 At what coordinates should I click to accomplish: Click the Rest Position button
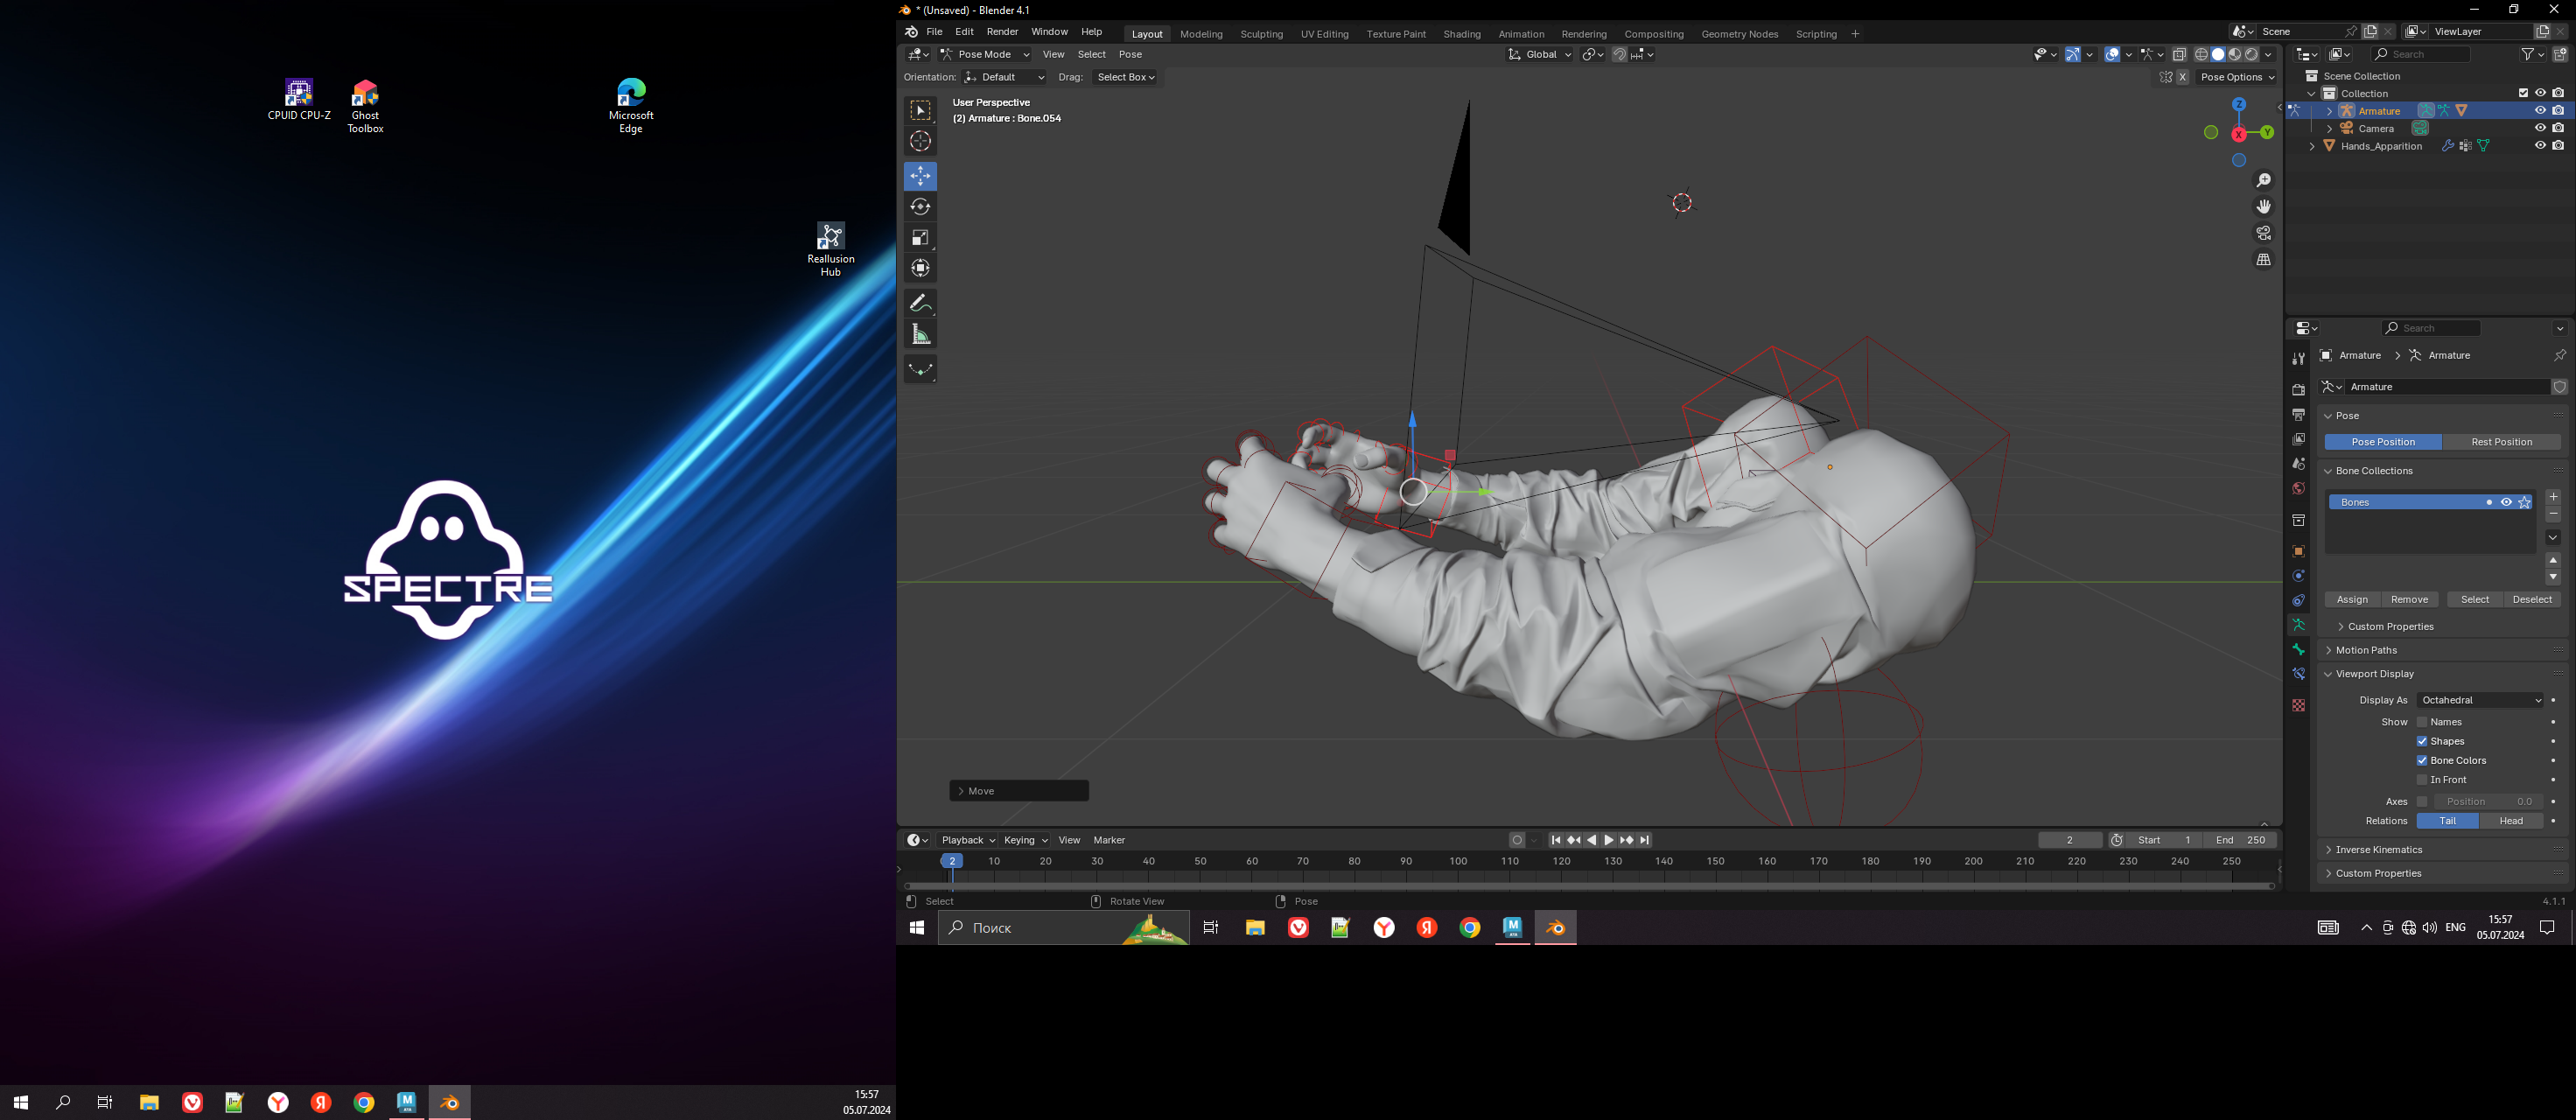point(2501,442)
